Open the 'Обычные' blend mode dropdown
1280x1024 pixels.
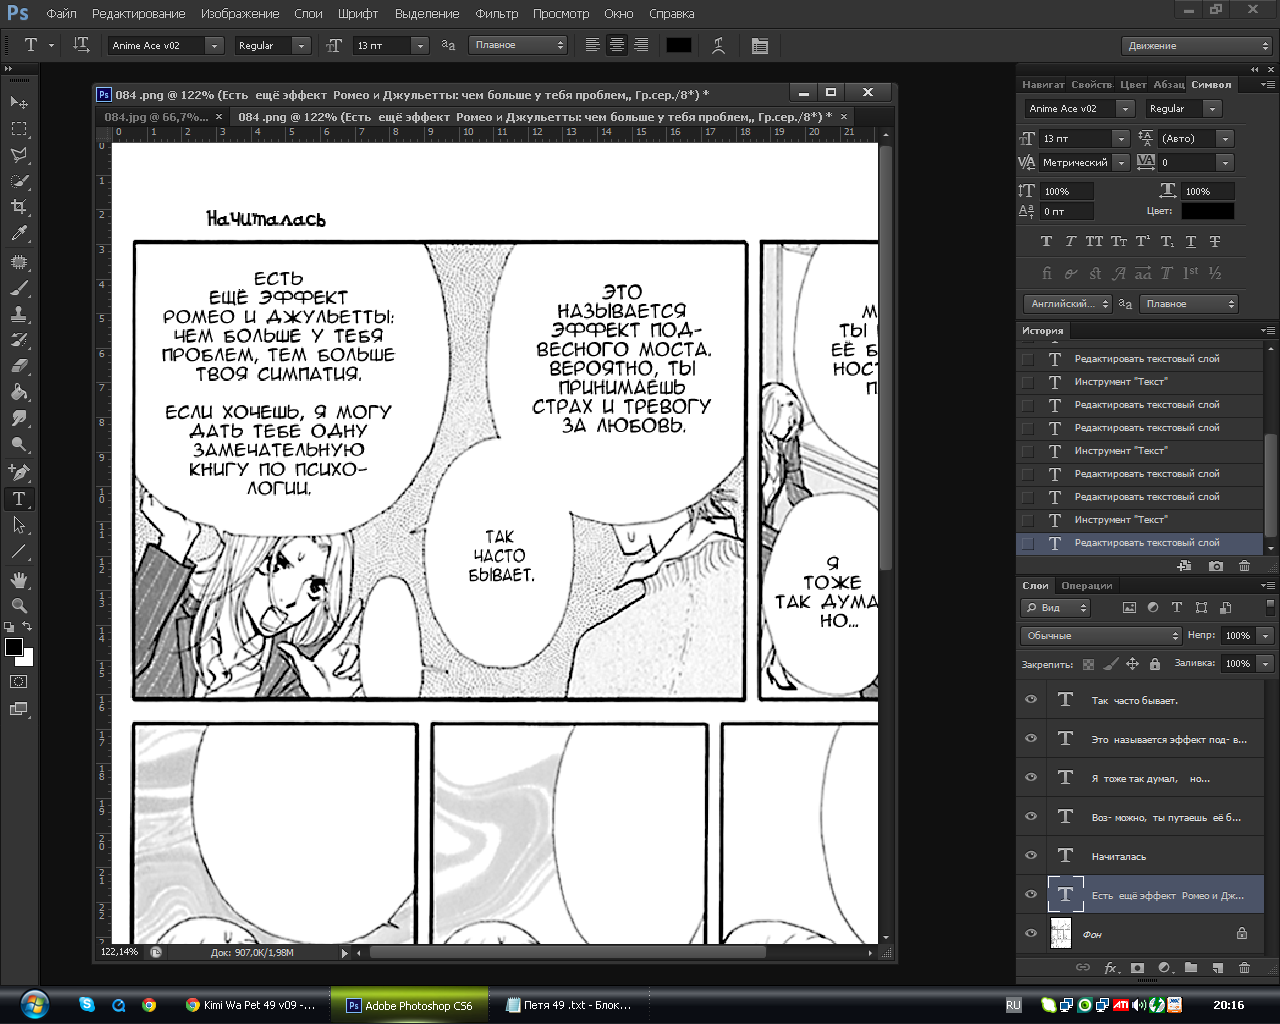tap(1102, 635)
